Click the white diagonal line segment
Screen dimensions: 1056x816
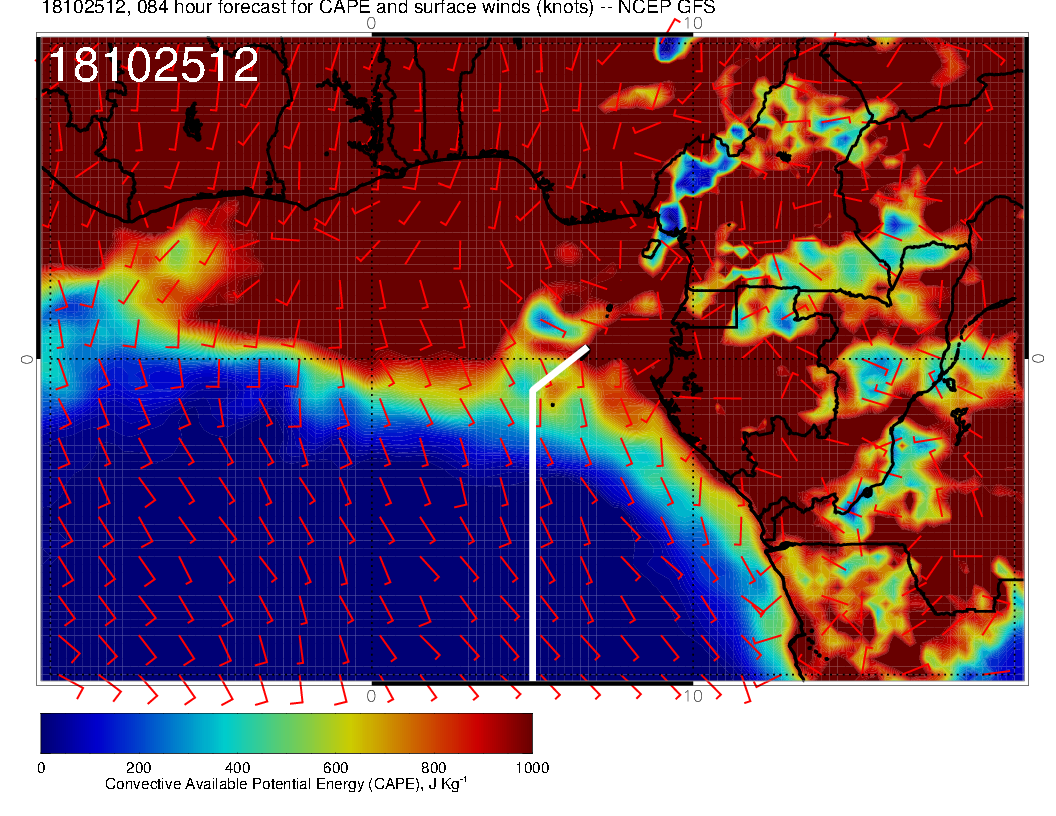[560, 368]
